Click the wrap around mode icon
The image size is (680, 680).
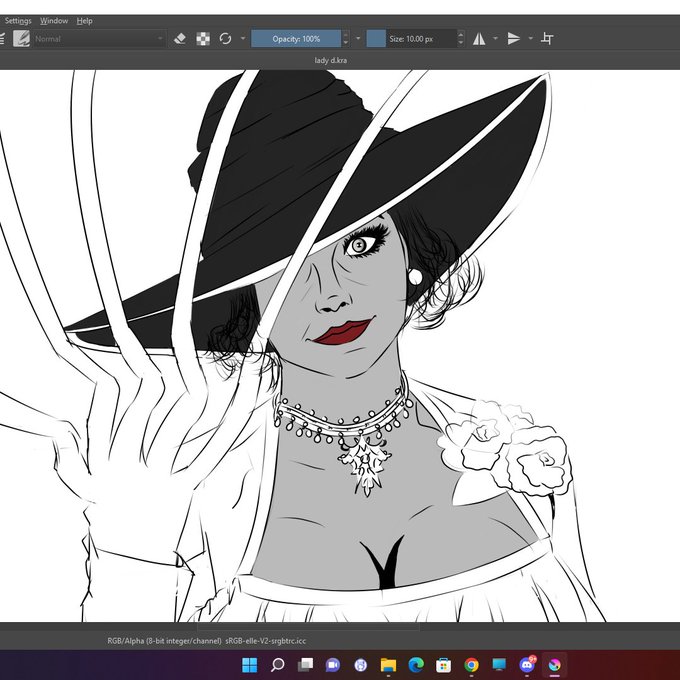(x=547, y=39)
